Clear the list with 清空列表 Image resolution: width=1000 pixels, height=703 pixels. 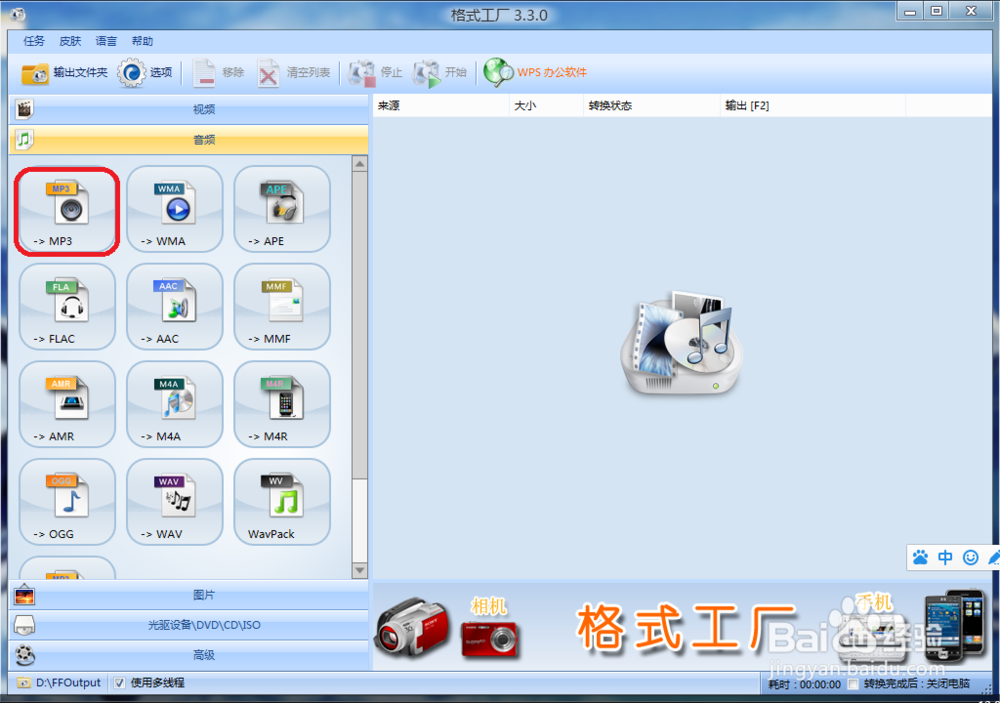coord(294,73)
